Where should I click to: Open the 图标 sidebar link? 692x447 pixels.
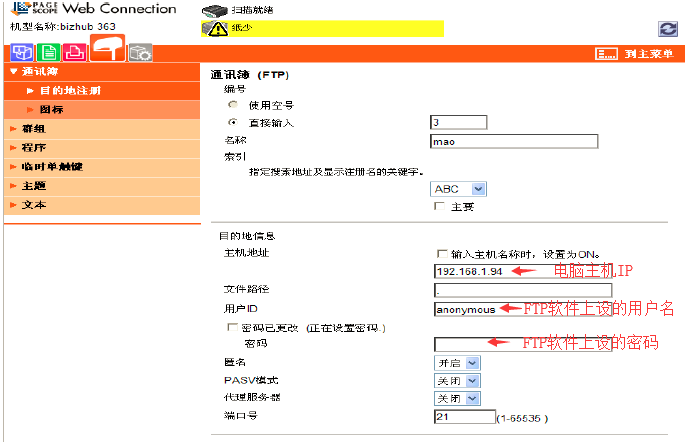tap(102, 109)
